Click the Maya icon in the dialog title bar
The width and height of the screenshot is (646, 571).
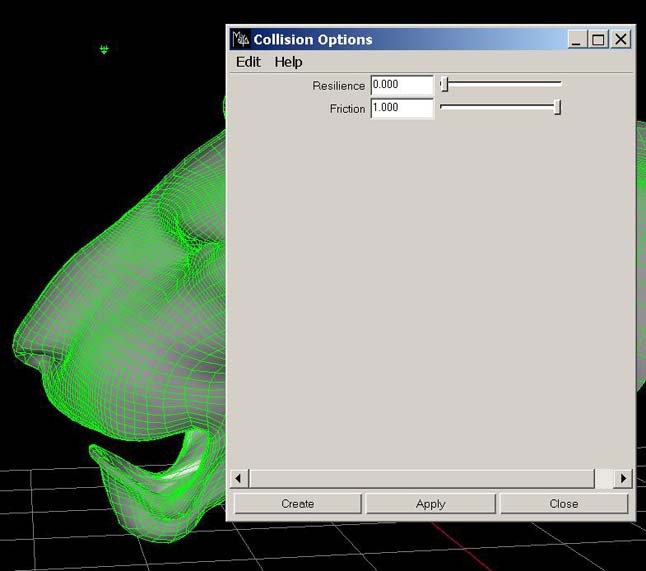(241, 39)
